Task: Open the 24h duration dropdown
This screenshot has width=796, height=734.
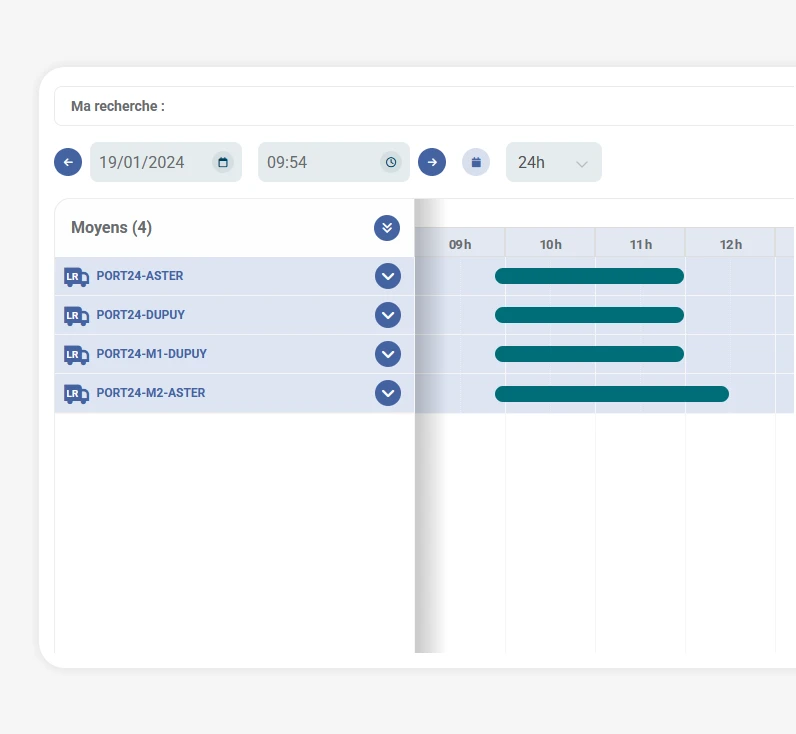Action: 554,162
